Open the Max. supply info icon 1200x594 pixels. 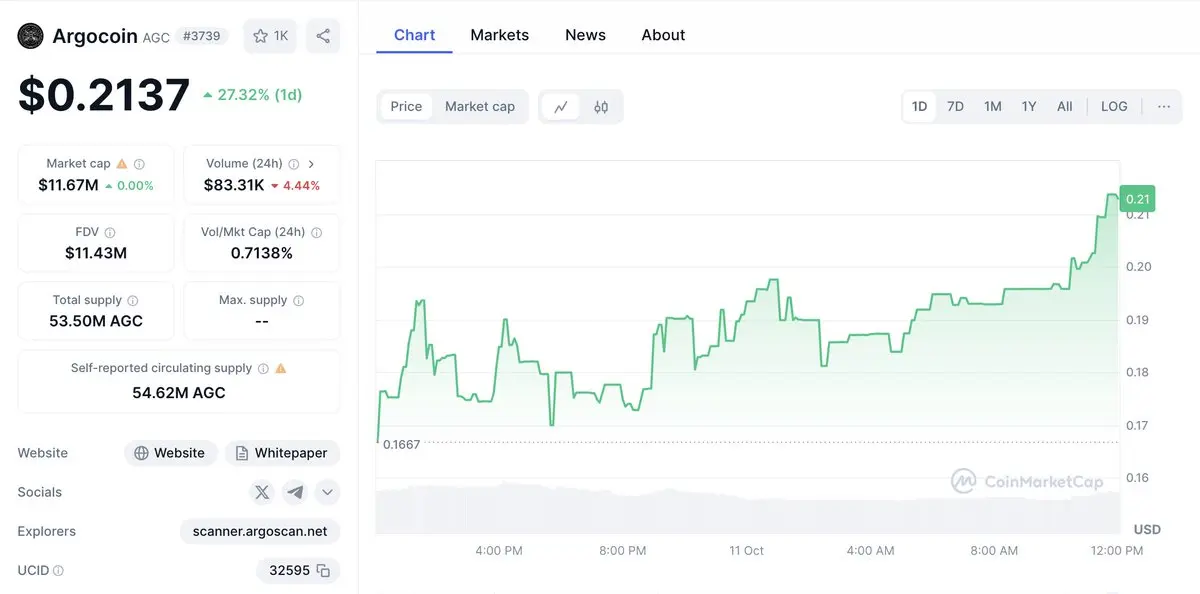coord(299,300)
